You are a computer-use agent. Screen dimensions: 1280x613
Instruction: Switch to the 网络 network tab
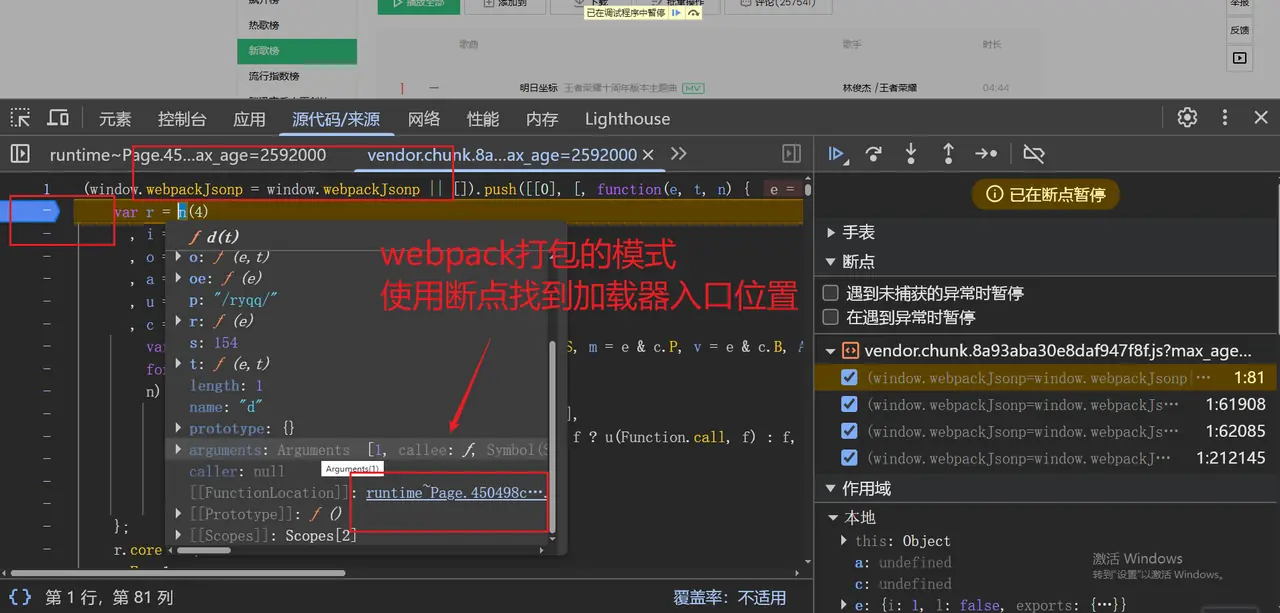coord(424,119)
